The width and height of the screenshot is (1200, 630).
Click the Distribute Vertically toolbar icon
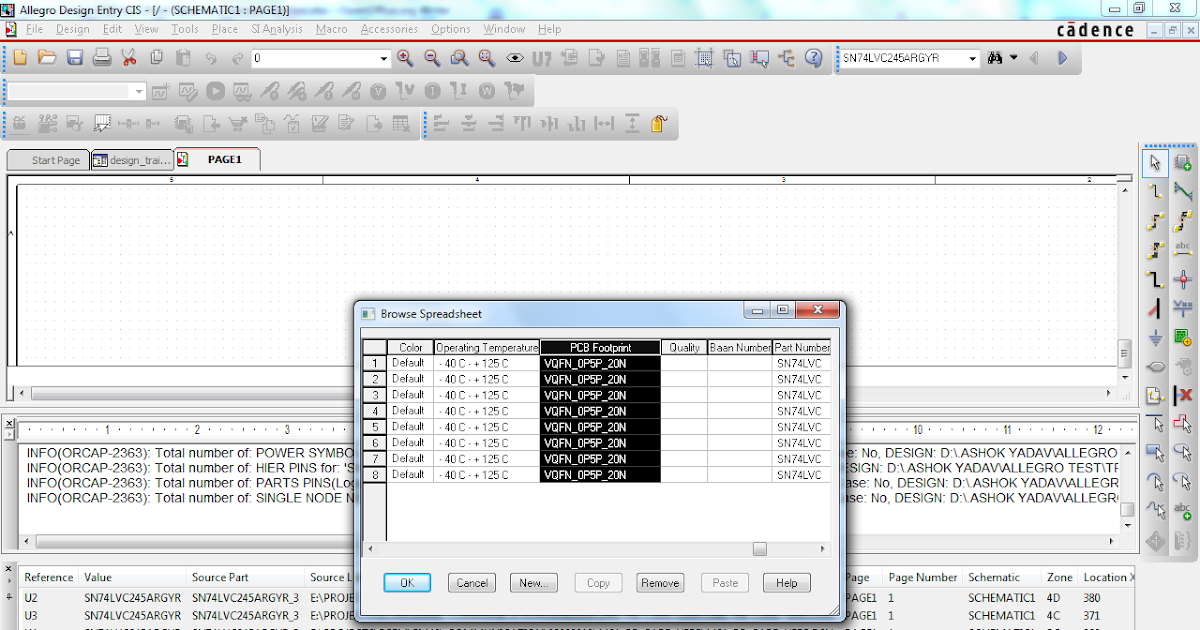(x=632, y=124)
